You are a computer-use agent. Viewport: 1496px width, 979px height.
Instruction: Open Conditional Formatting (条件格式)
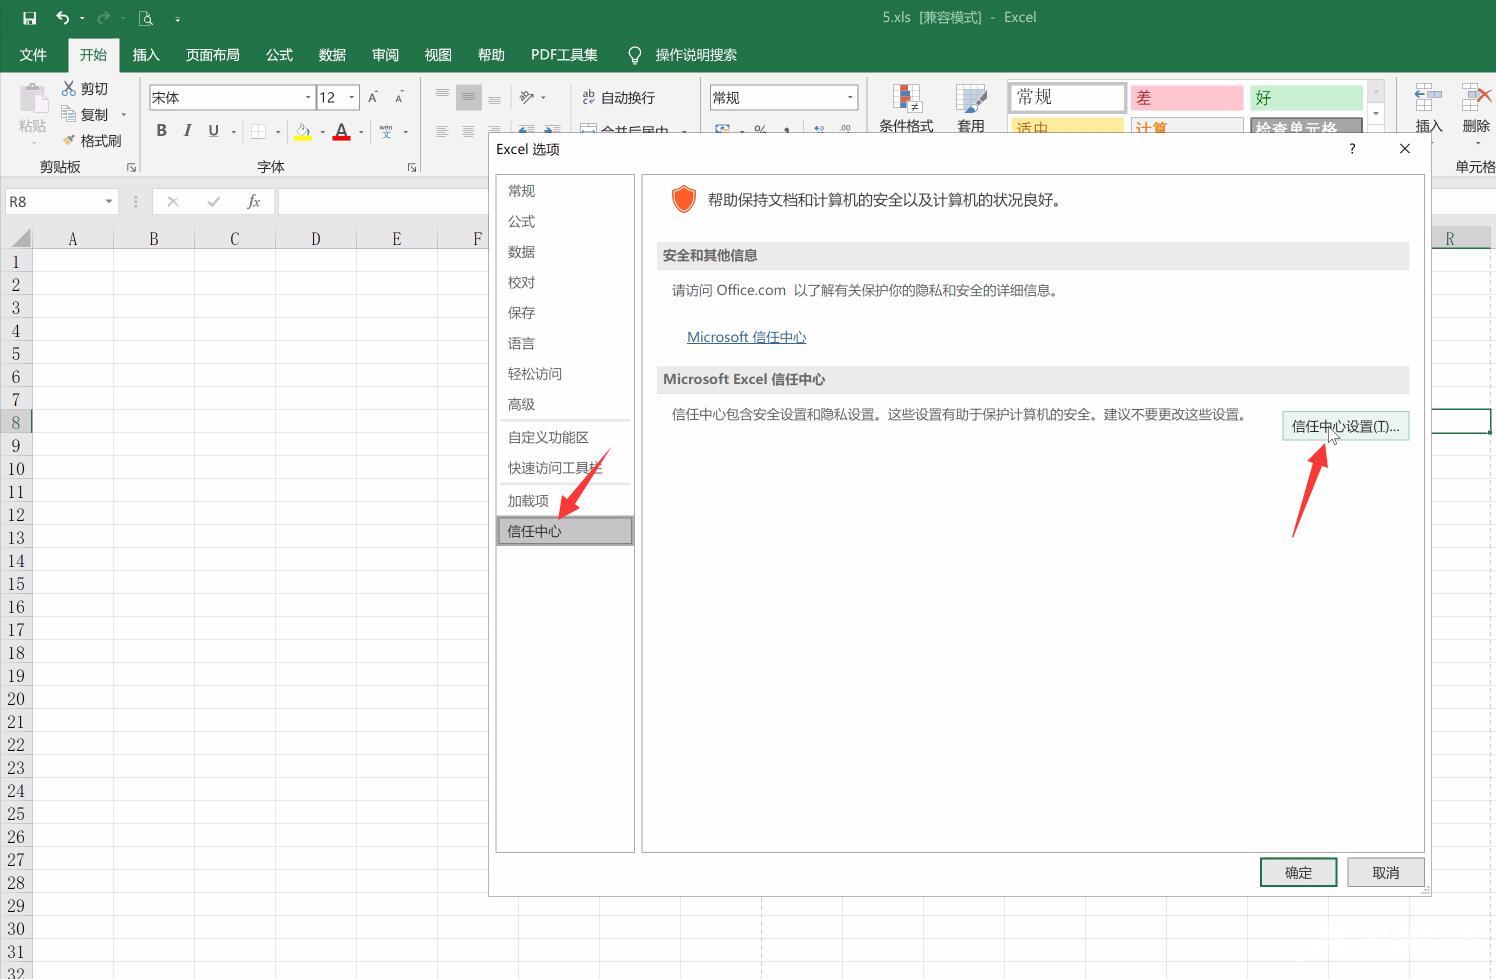906,108
